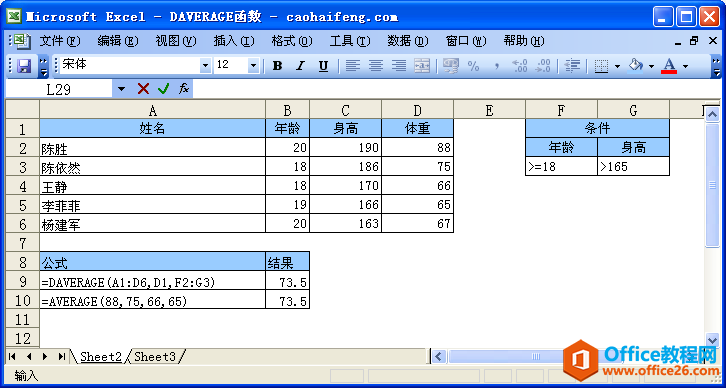Apply fill color bucket

[x=635, y=66]
